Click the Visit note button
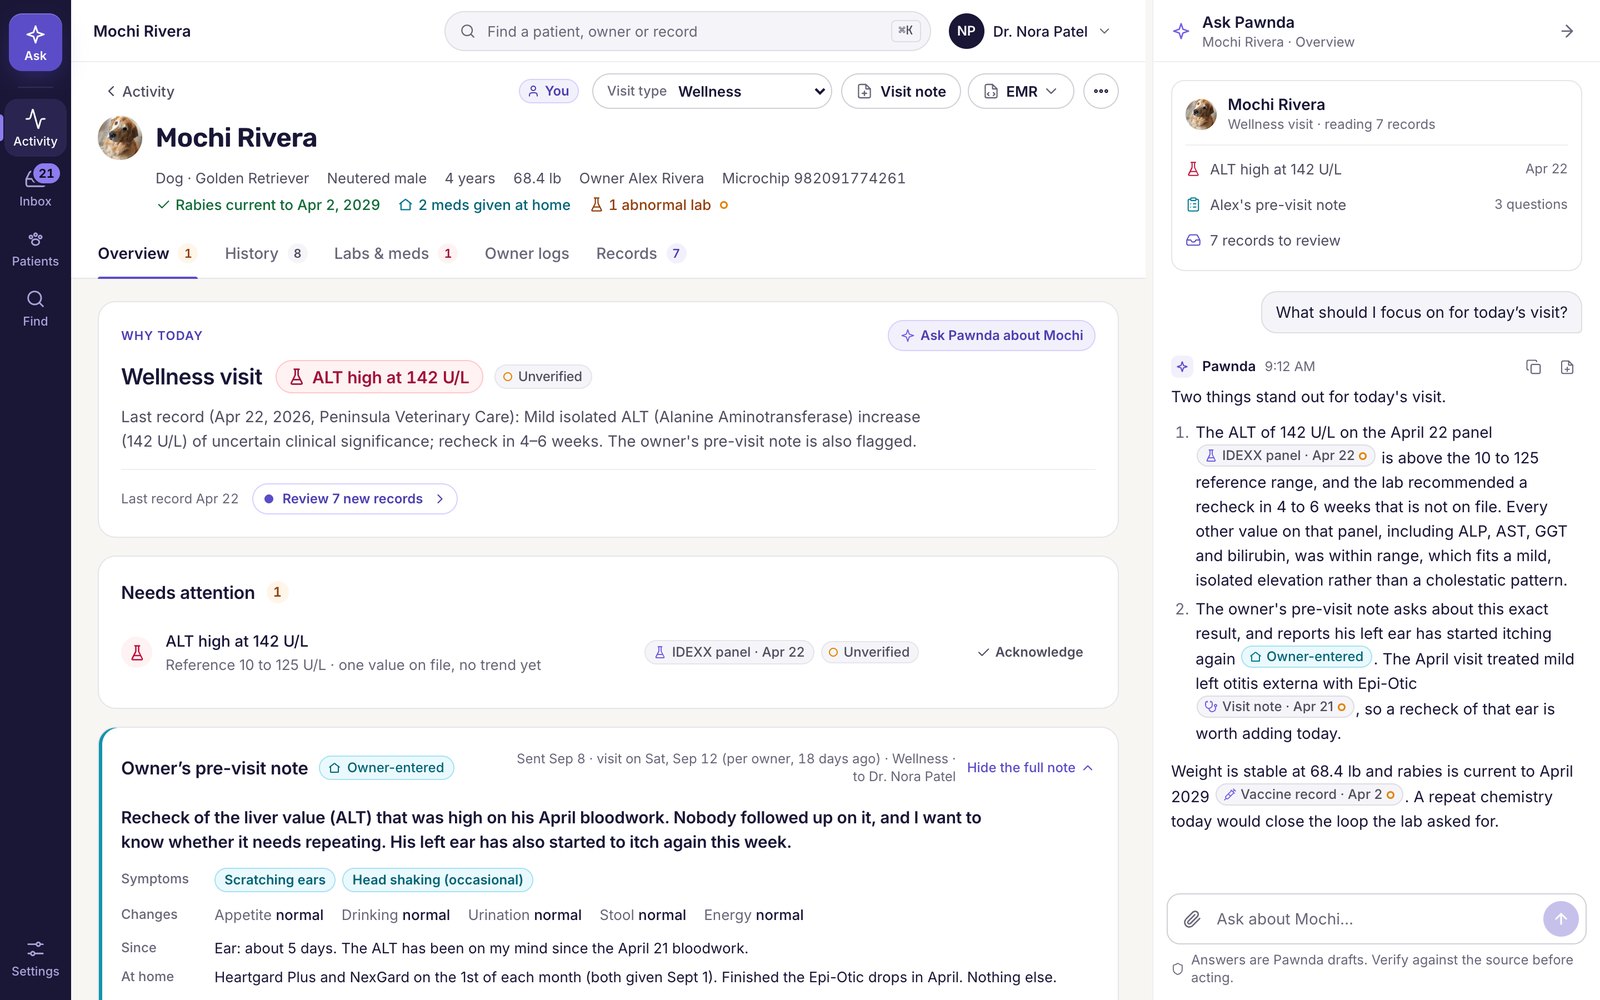 point(901,91)
